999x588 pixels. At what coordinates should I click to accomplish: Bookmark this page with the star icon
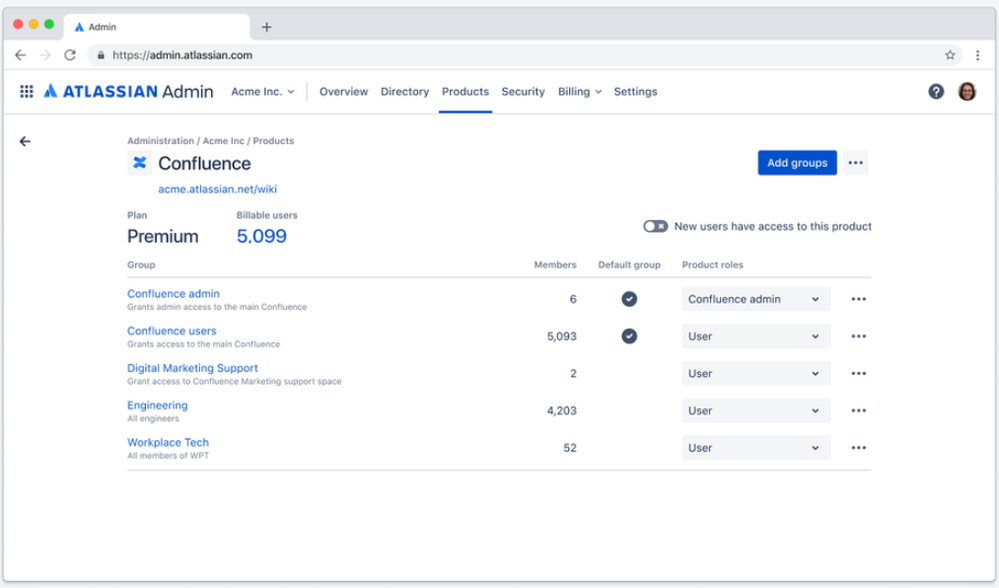point(950,55)
